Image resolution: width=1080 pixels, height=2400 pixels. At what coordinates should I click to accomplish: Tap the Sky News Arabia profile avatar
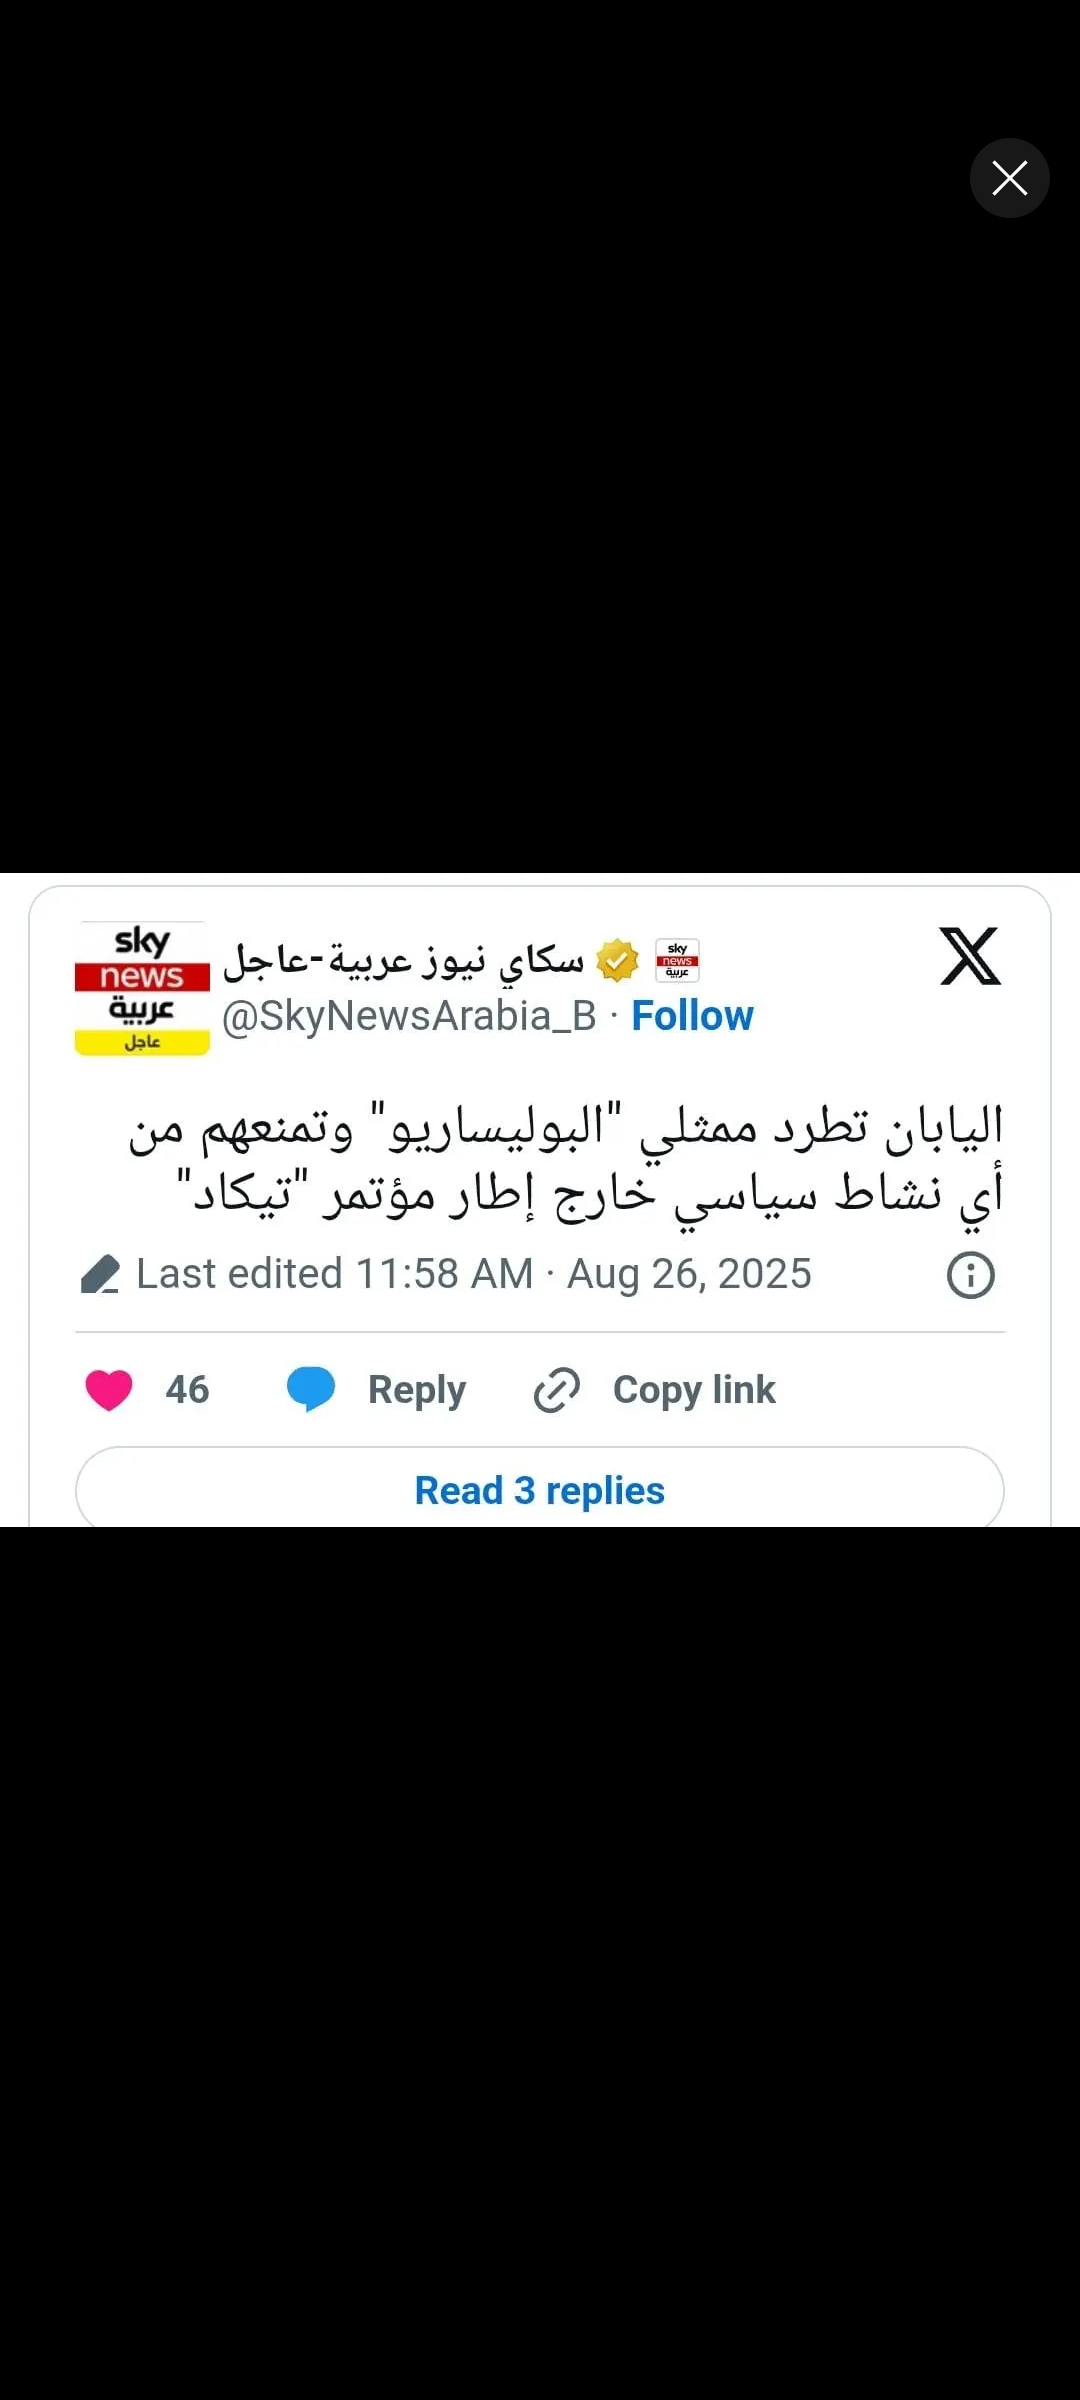142,988
